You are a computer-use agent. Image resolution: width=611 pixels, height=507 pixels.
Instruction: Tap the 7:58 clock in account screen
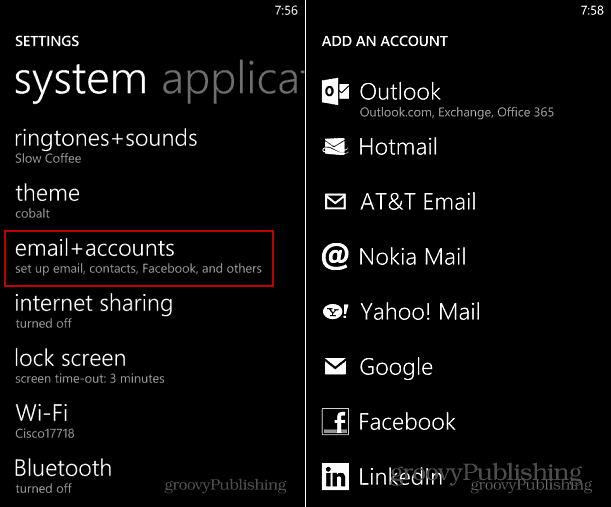(592, 11)
